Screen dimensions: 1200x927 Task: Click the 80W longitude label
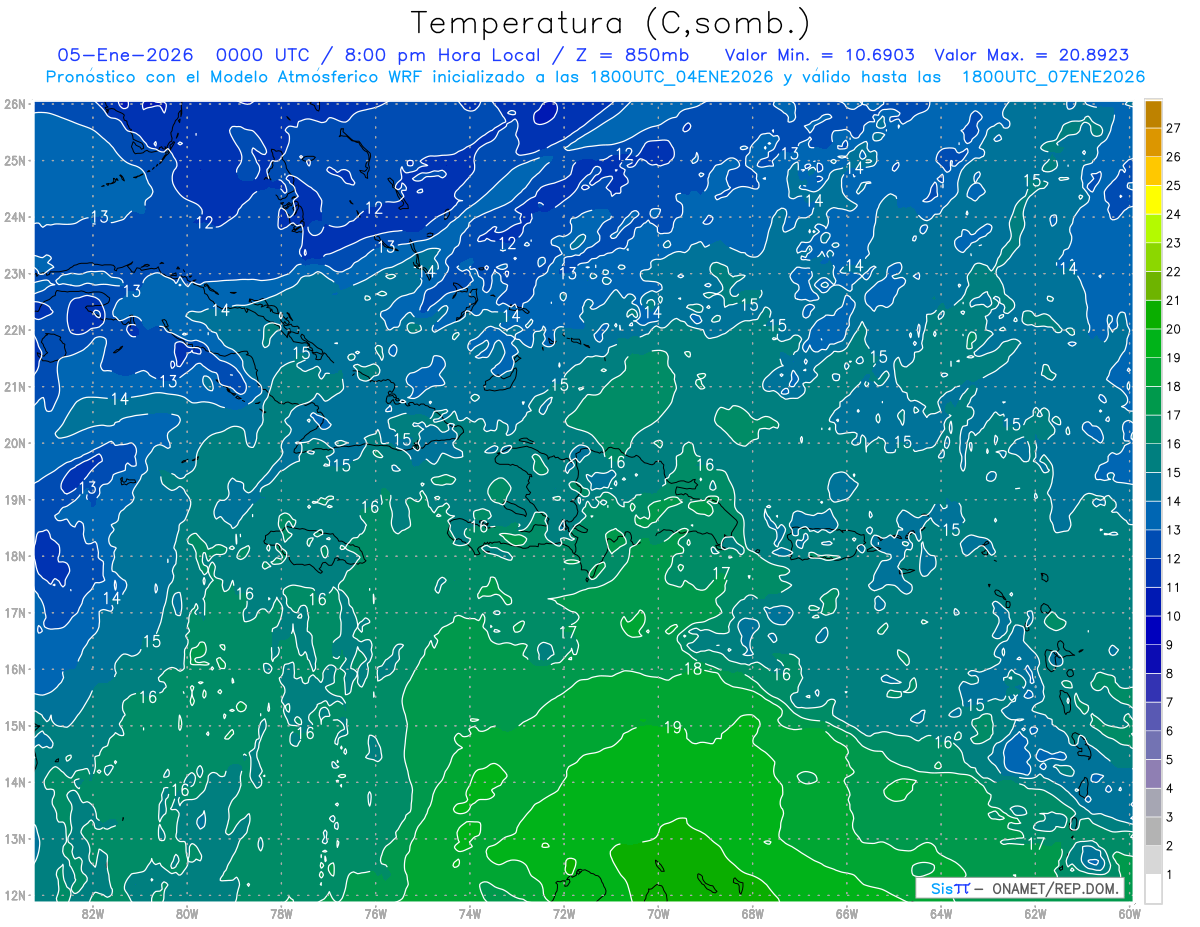pyautogui.click(x=187, y=912)
